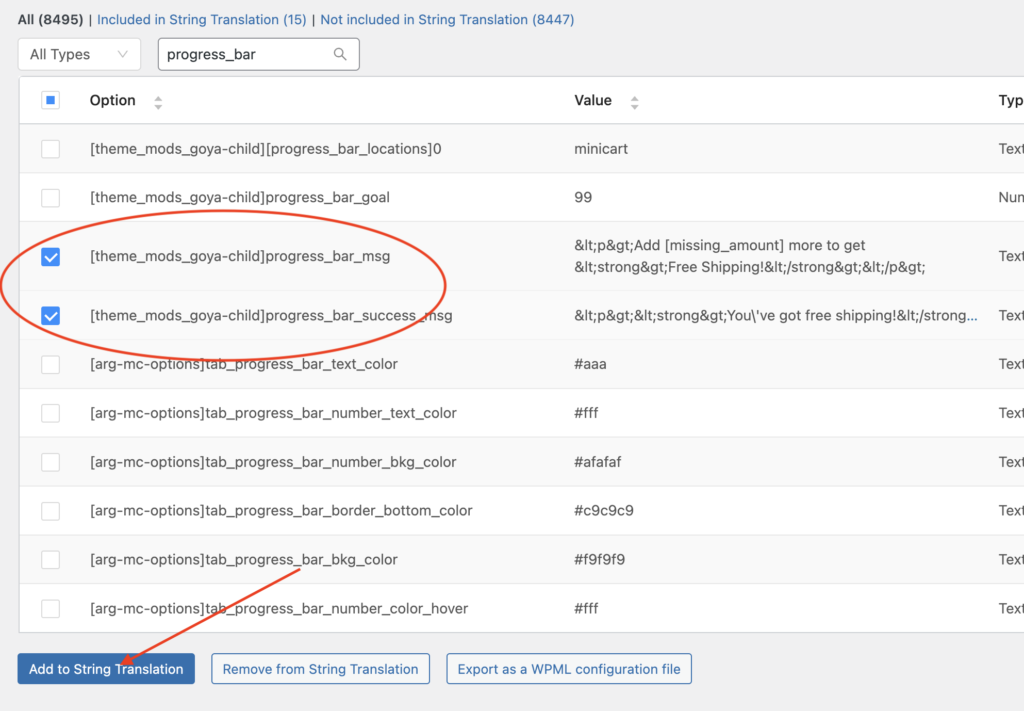The image size is (1024, 711).
Task: Sort by Value column arrows
Action: click(634, 102)
